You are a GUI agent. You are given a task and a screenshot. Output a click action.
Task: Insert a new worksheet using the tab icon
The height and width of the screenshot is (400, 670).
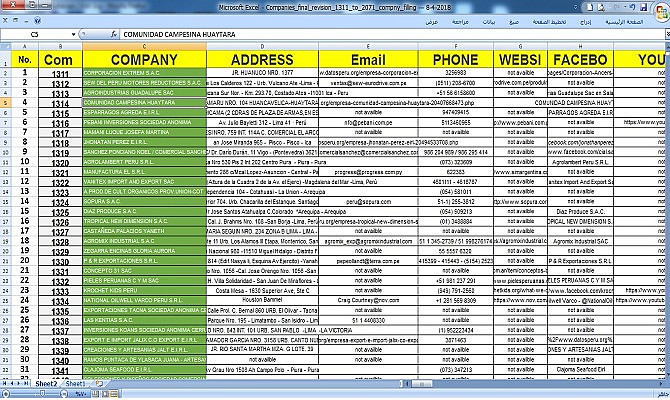[x=99, y=384]
